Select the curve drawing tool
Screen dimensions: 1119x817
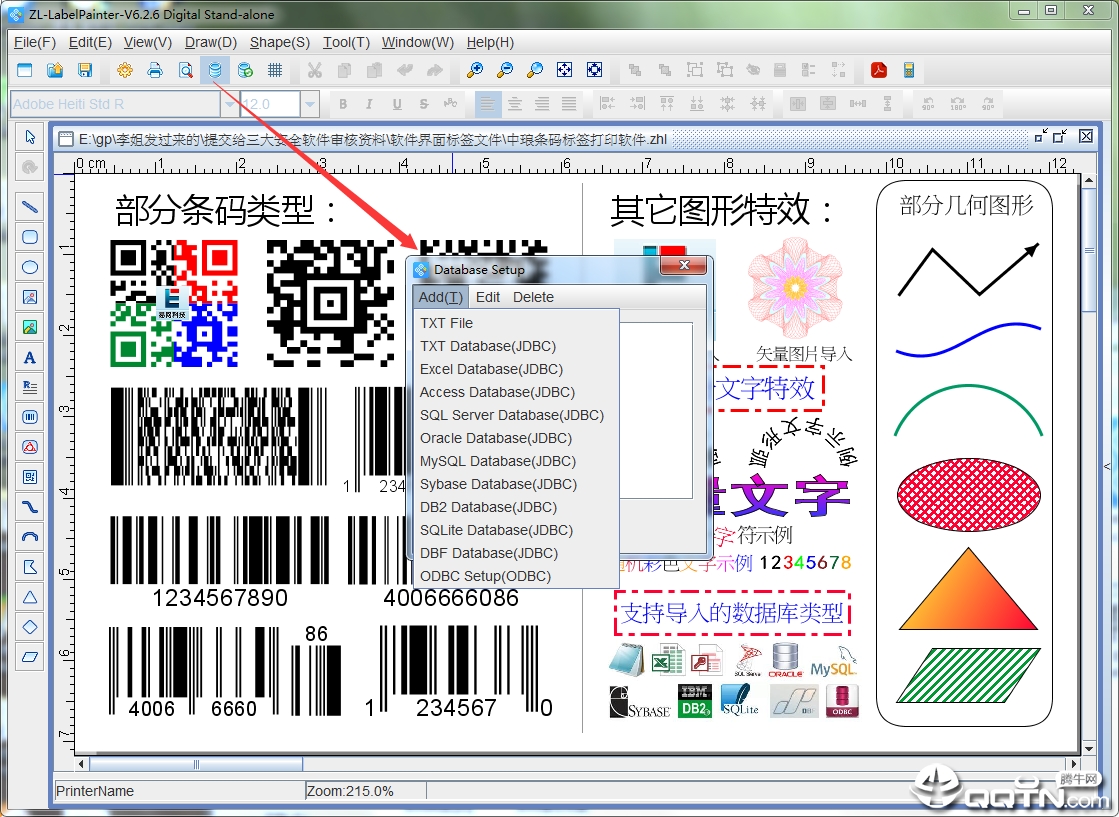click(x=29, y=507)
